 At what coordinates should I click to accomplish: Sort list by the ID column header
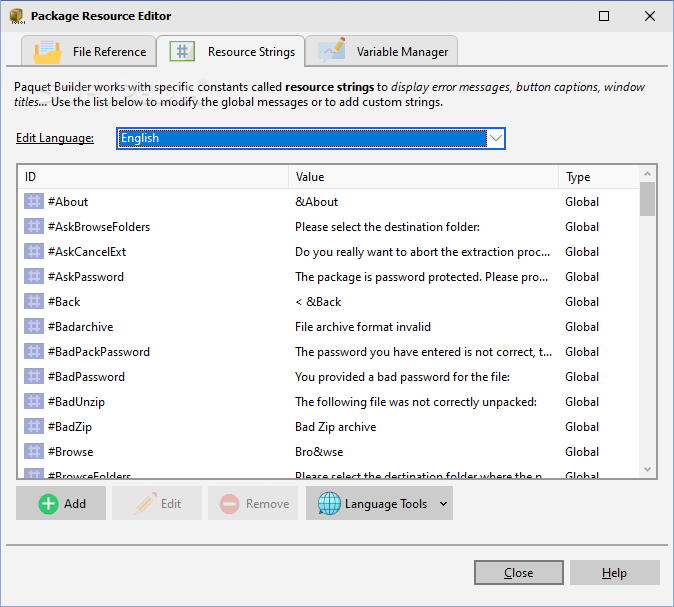coord(153,177)
